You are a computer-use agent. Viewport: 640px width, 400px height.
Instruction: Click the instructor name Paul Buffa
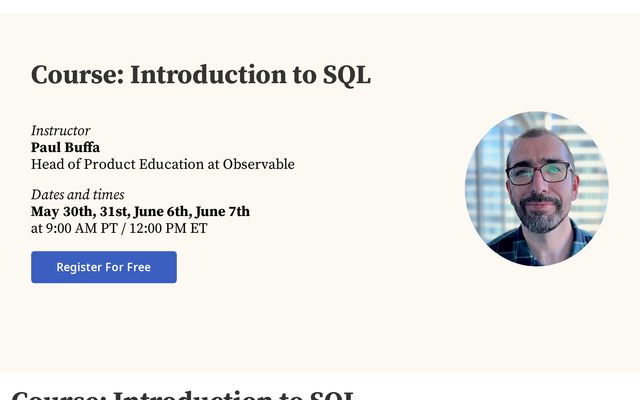coord(65,147)
